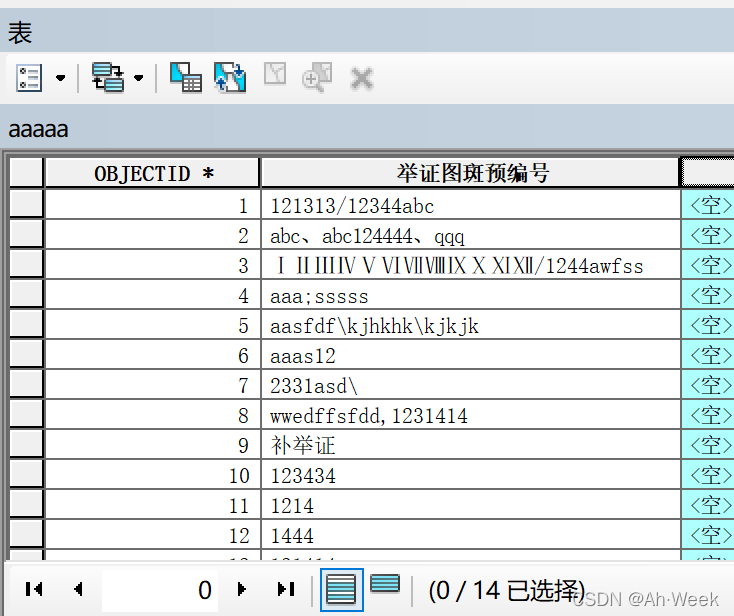Click the Zoom To Selected icon

(x=317, y=77)
